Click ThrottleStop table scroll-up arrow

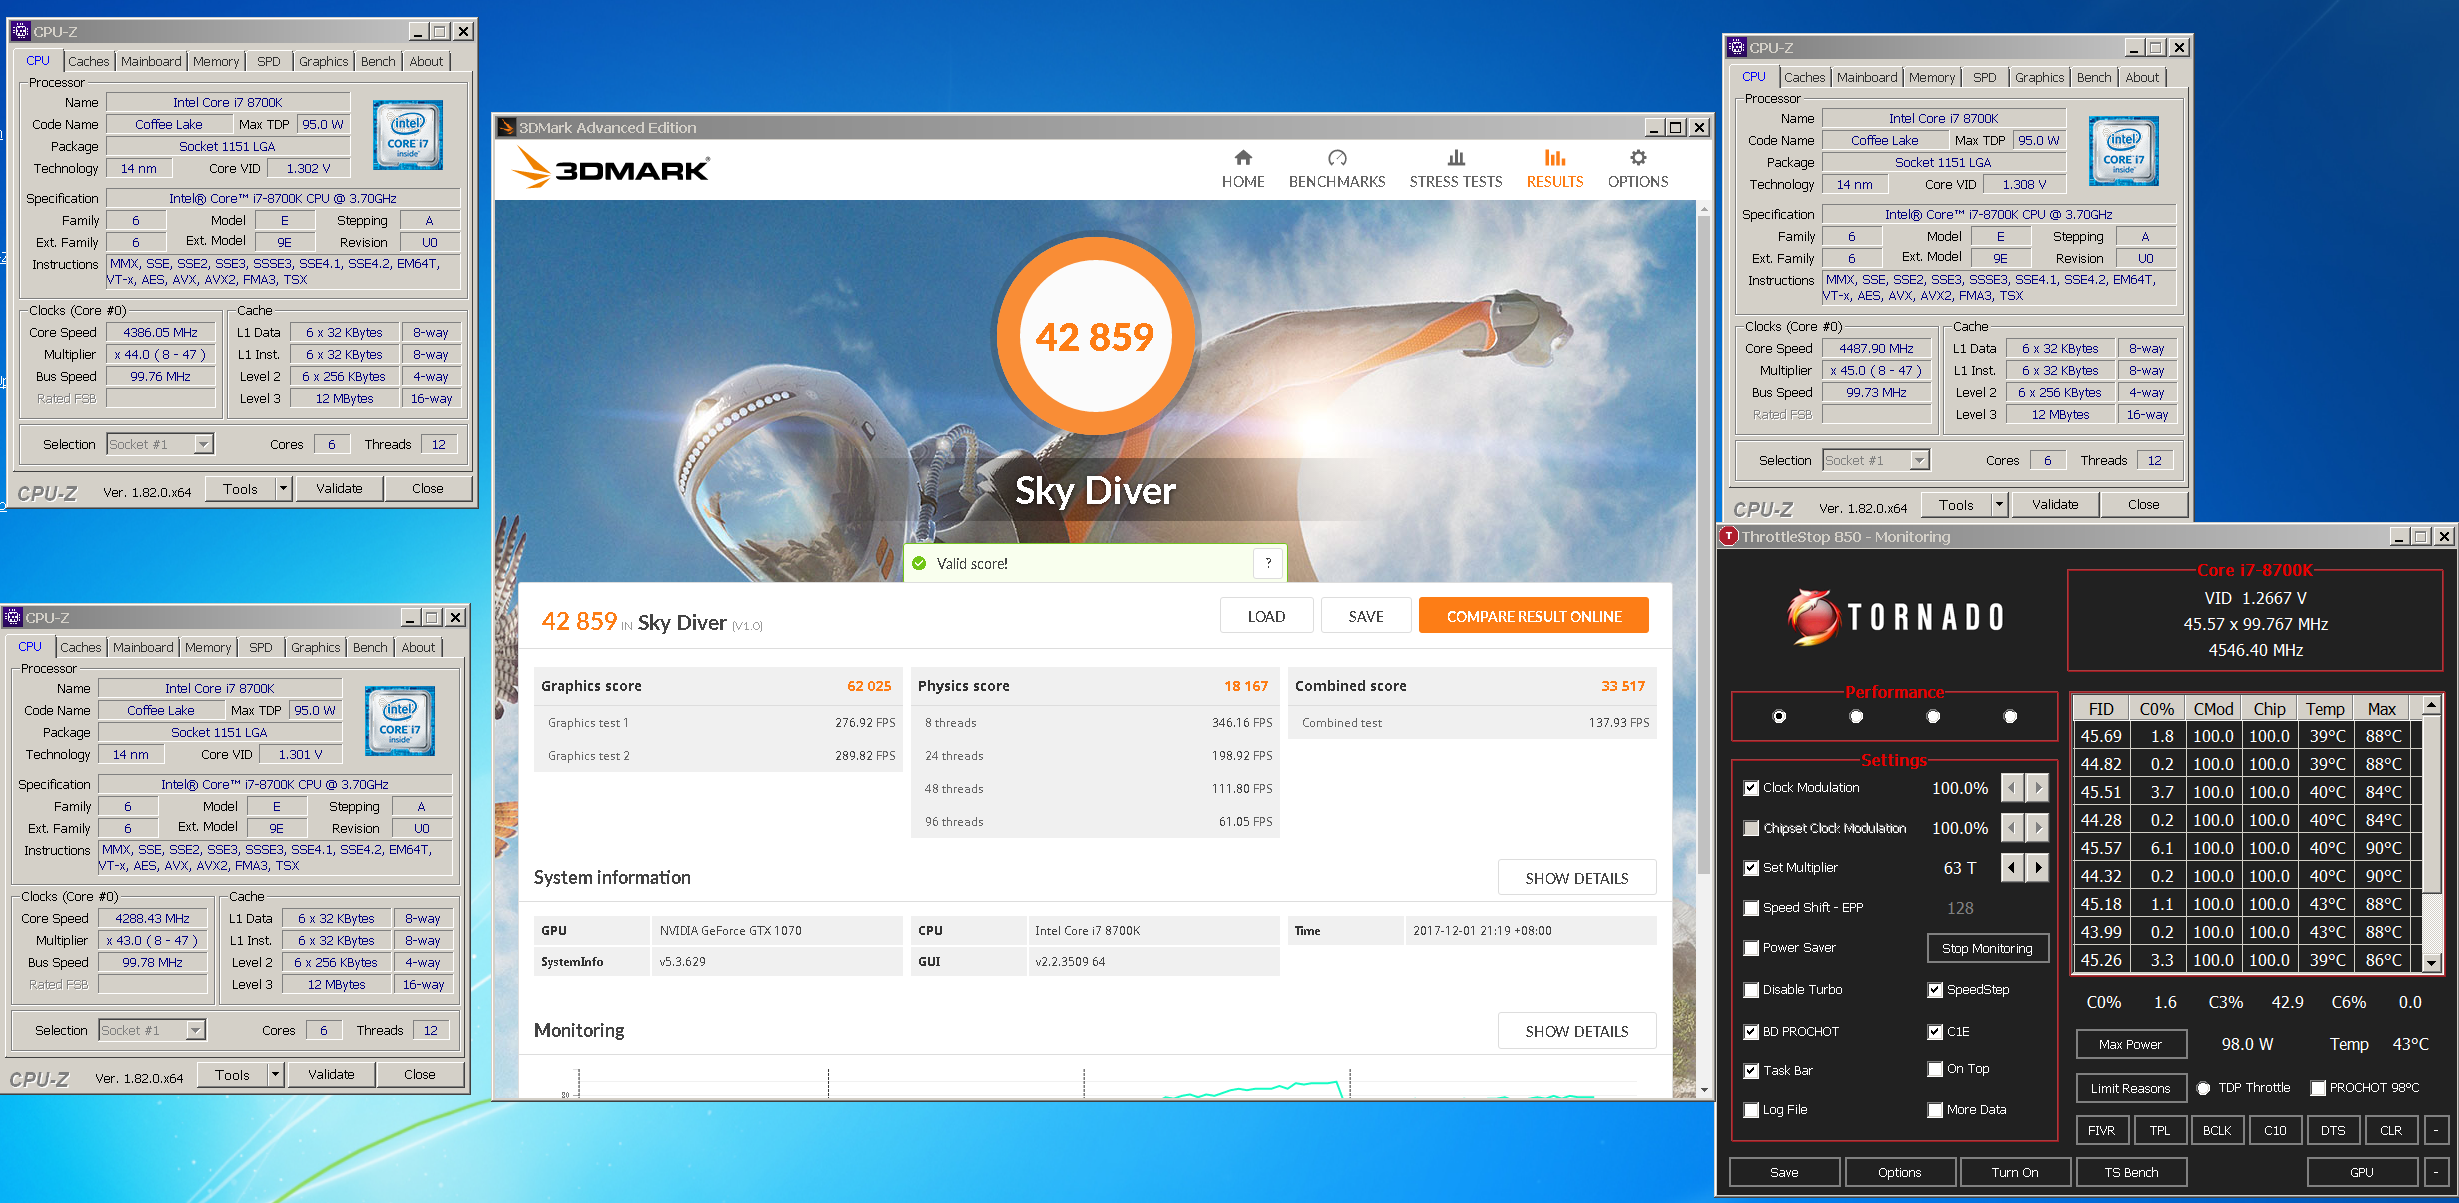(2431, 706)
